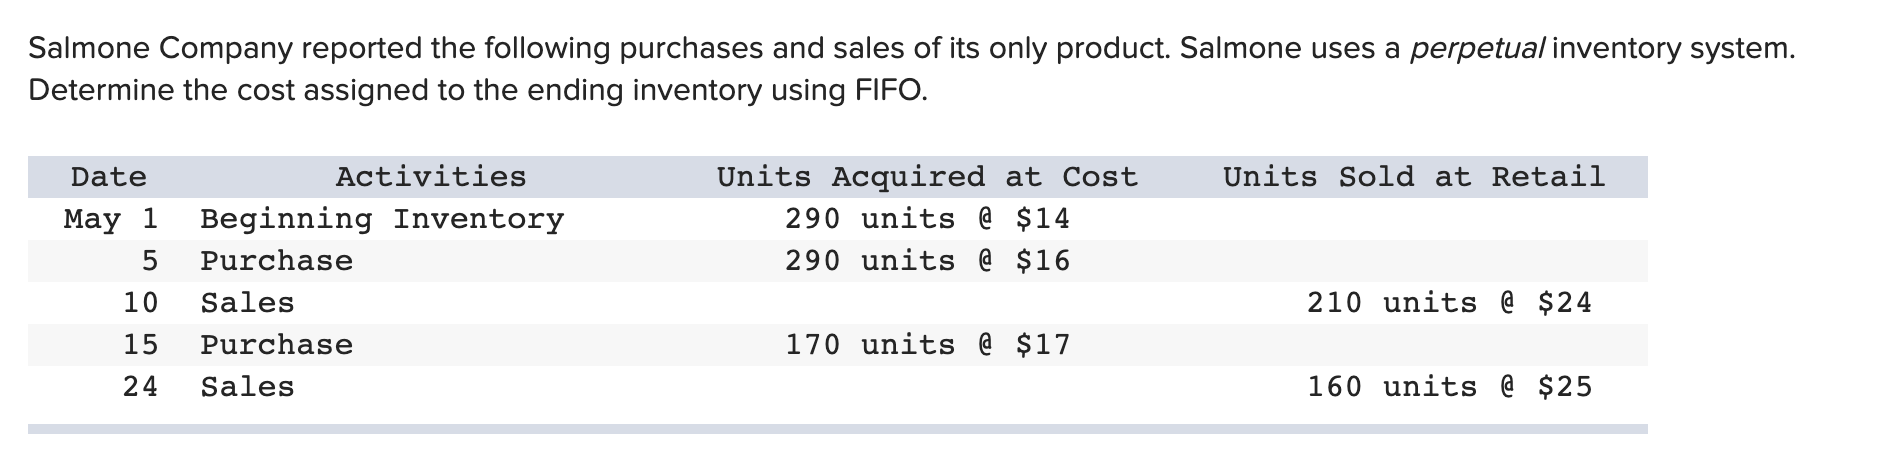
Task: Select the Sales entry dated 10
Action: pos(247,303)
